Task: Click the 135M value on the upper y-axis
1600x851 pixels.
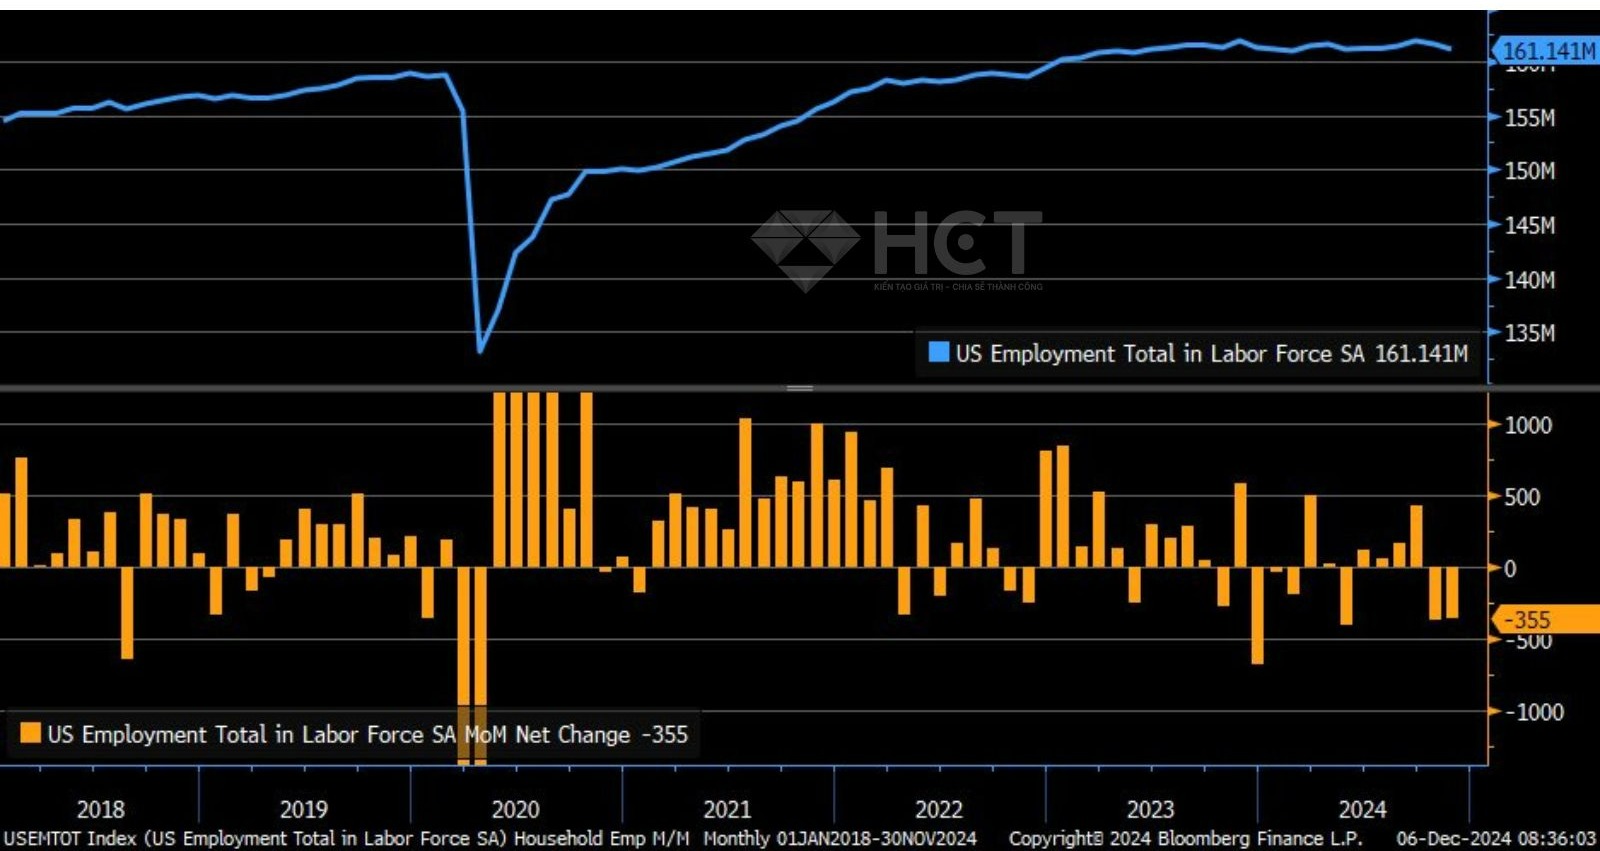Action: tap(1530, 333)
